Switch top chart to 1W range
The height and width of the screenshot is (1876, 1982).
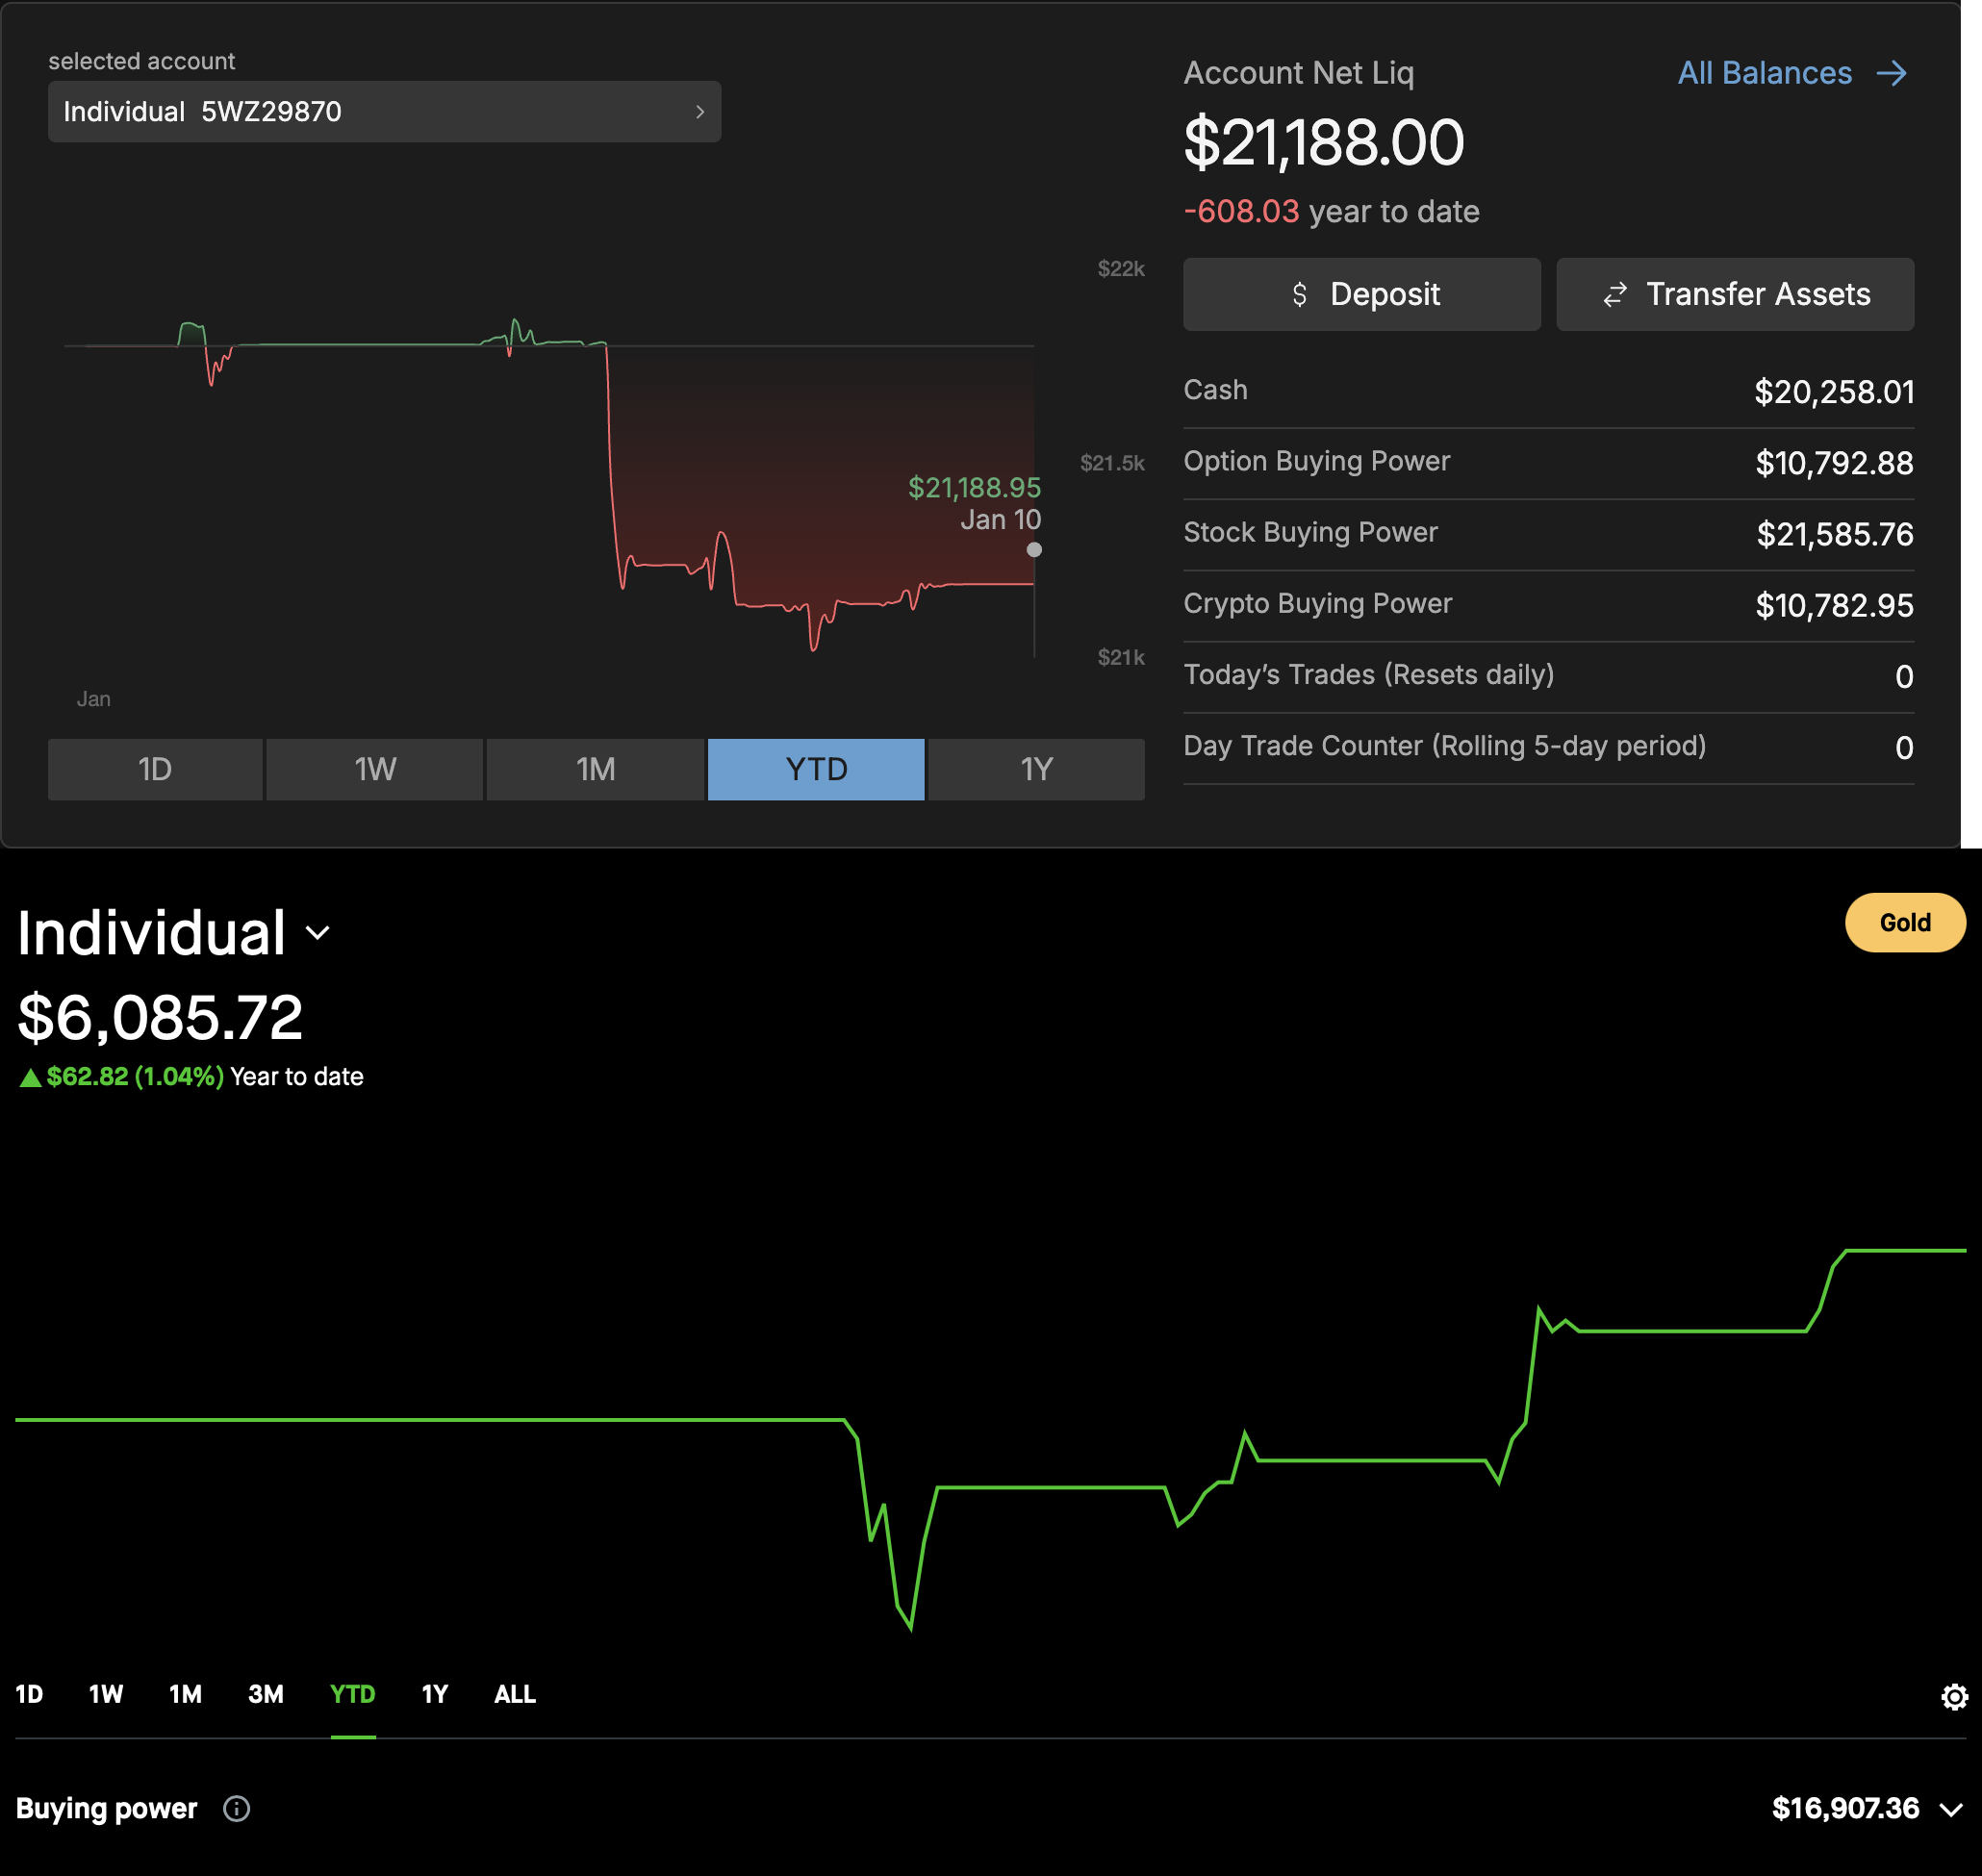point(375,769)
